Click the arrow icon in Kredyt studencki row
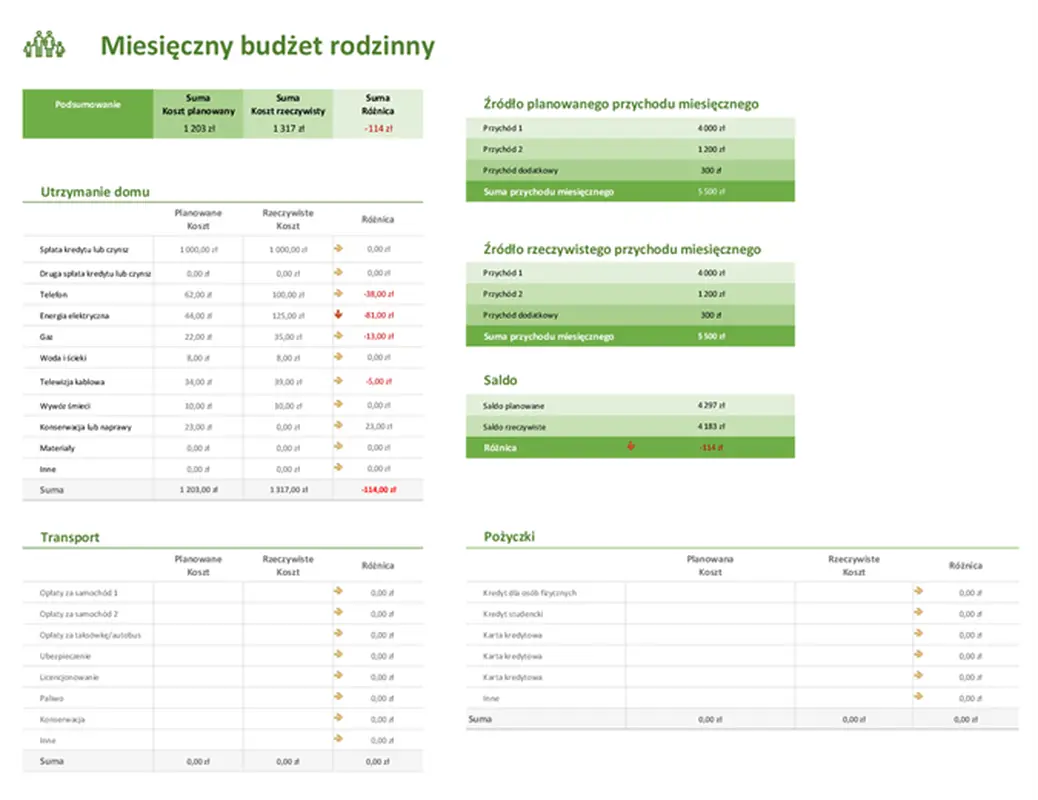Image resolution: width=1038 pixels, height=800 pixels. pyautogui.click(x=918, y=613)
